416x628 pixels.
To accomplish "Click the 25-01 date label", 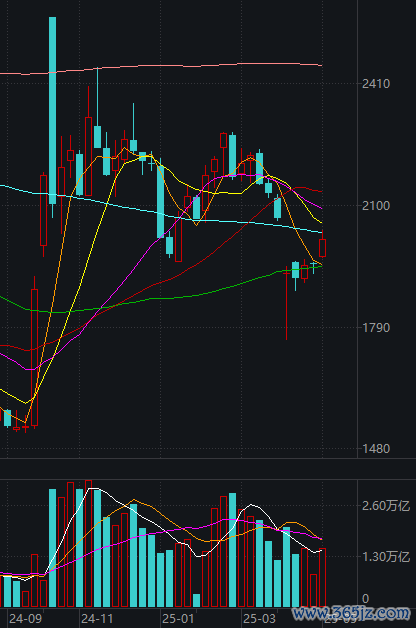I will (178, 619).
